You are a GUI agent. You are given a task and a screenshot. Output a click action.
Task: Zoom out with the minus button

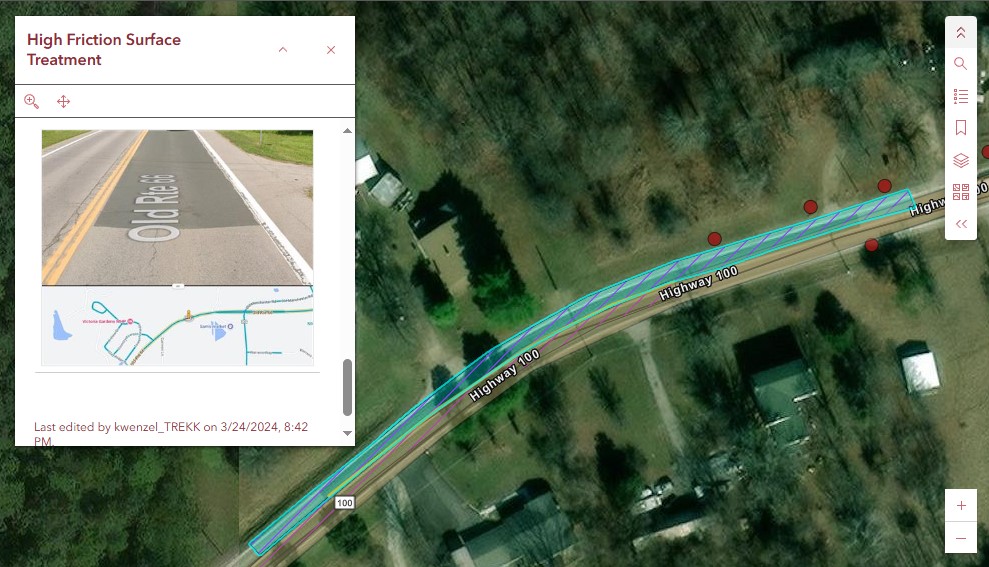(961, 538)
